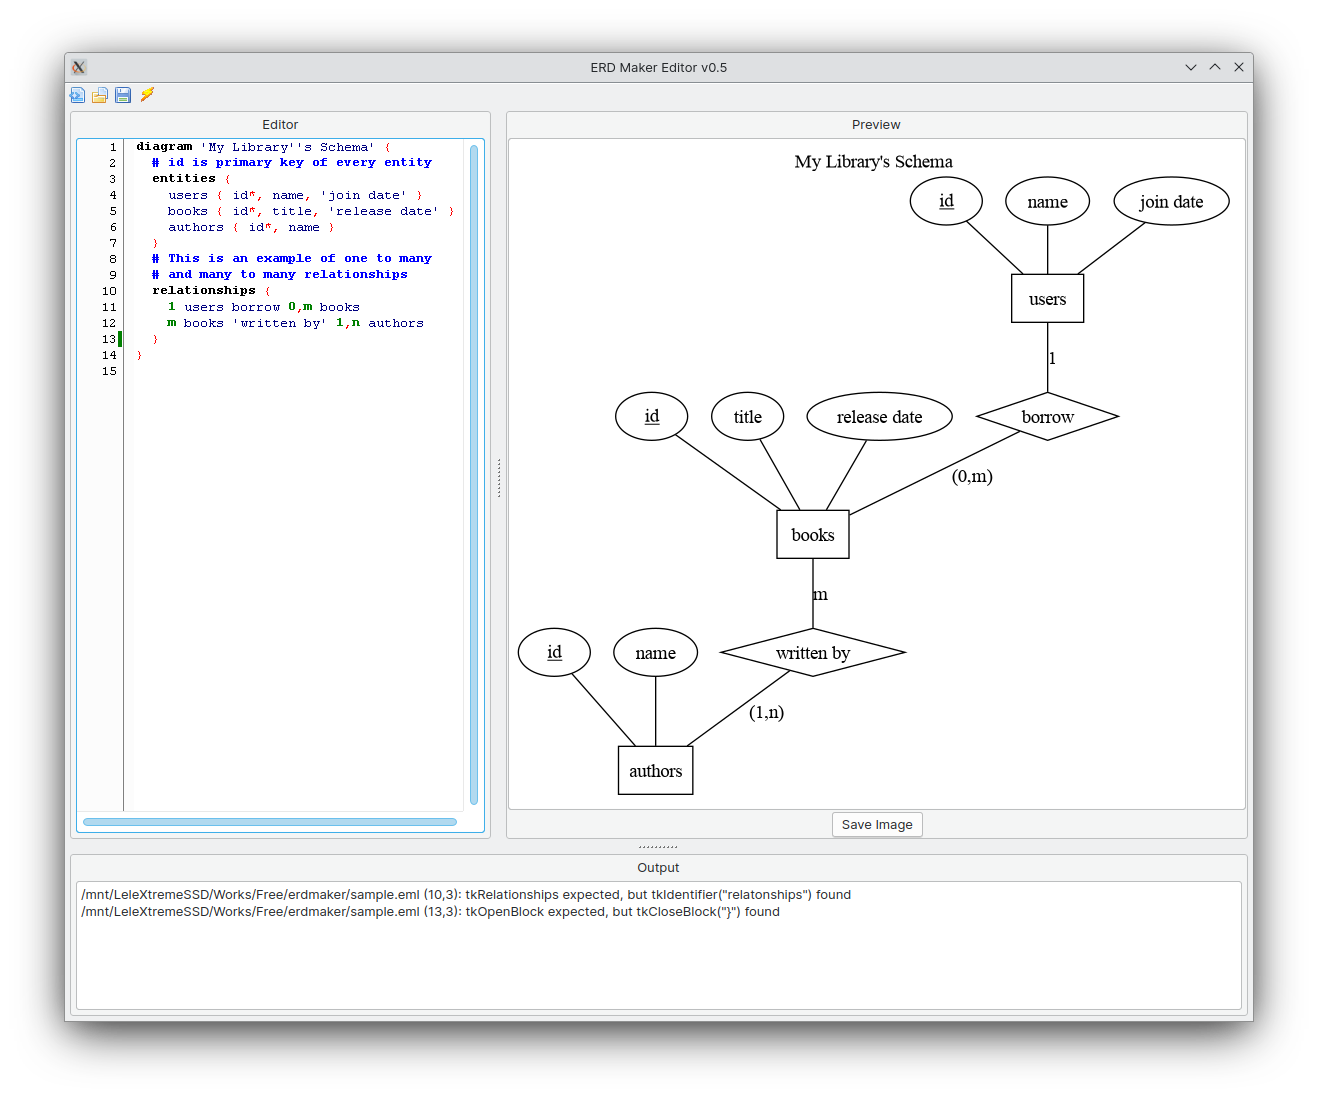
Task: Save the diagram with the floppy disk icon
Action: [122, 95]
